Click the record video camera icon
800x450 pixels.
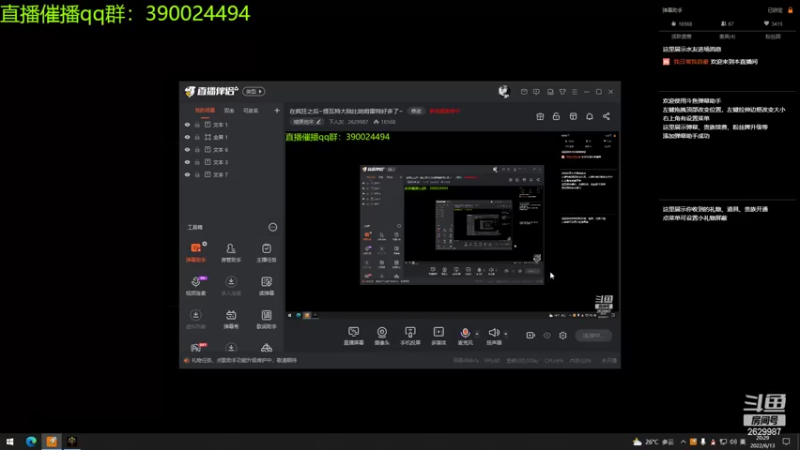[531, 335]
